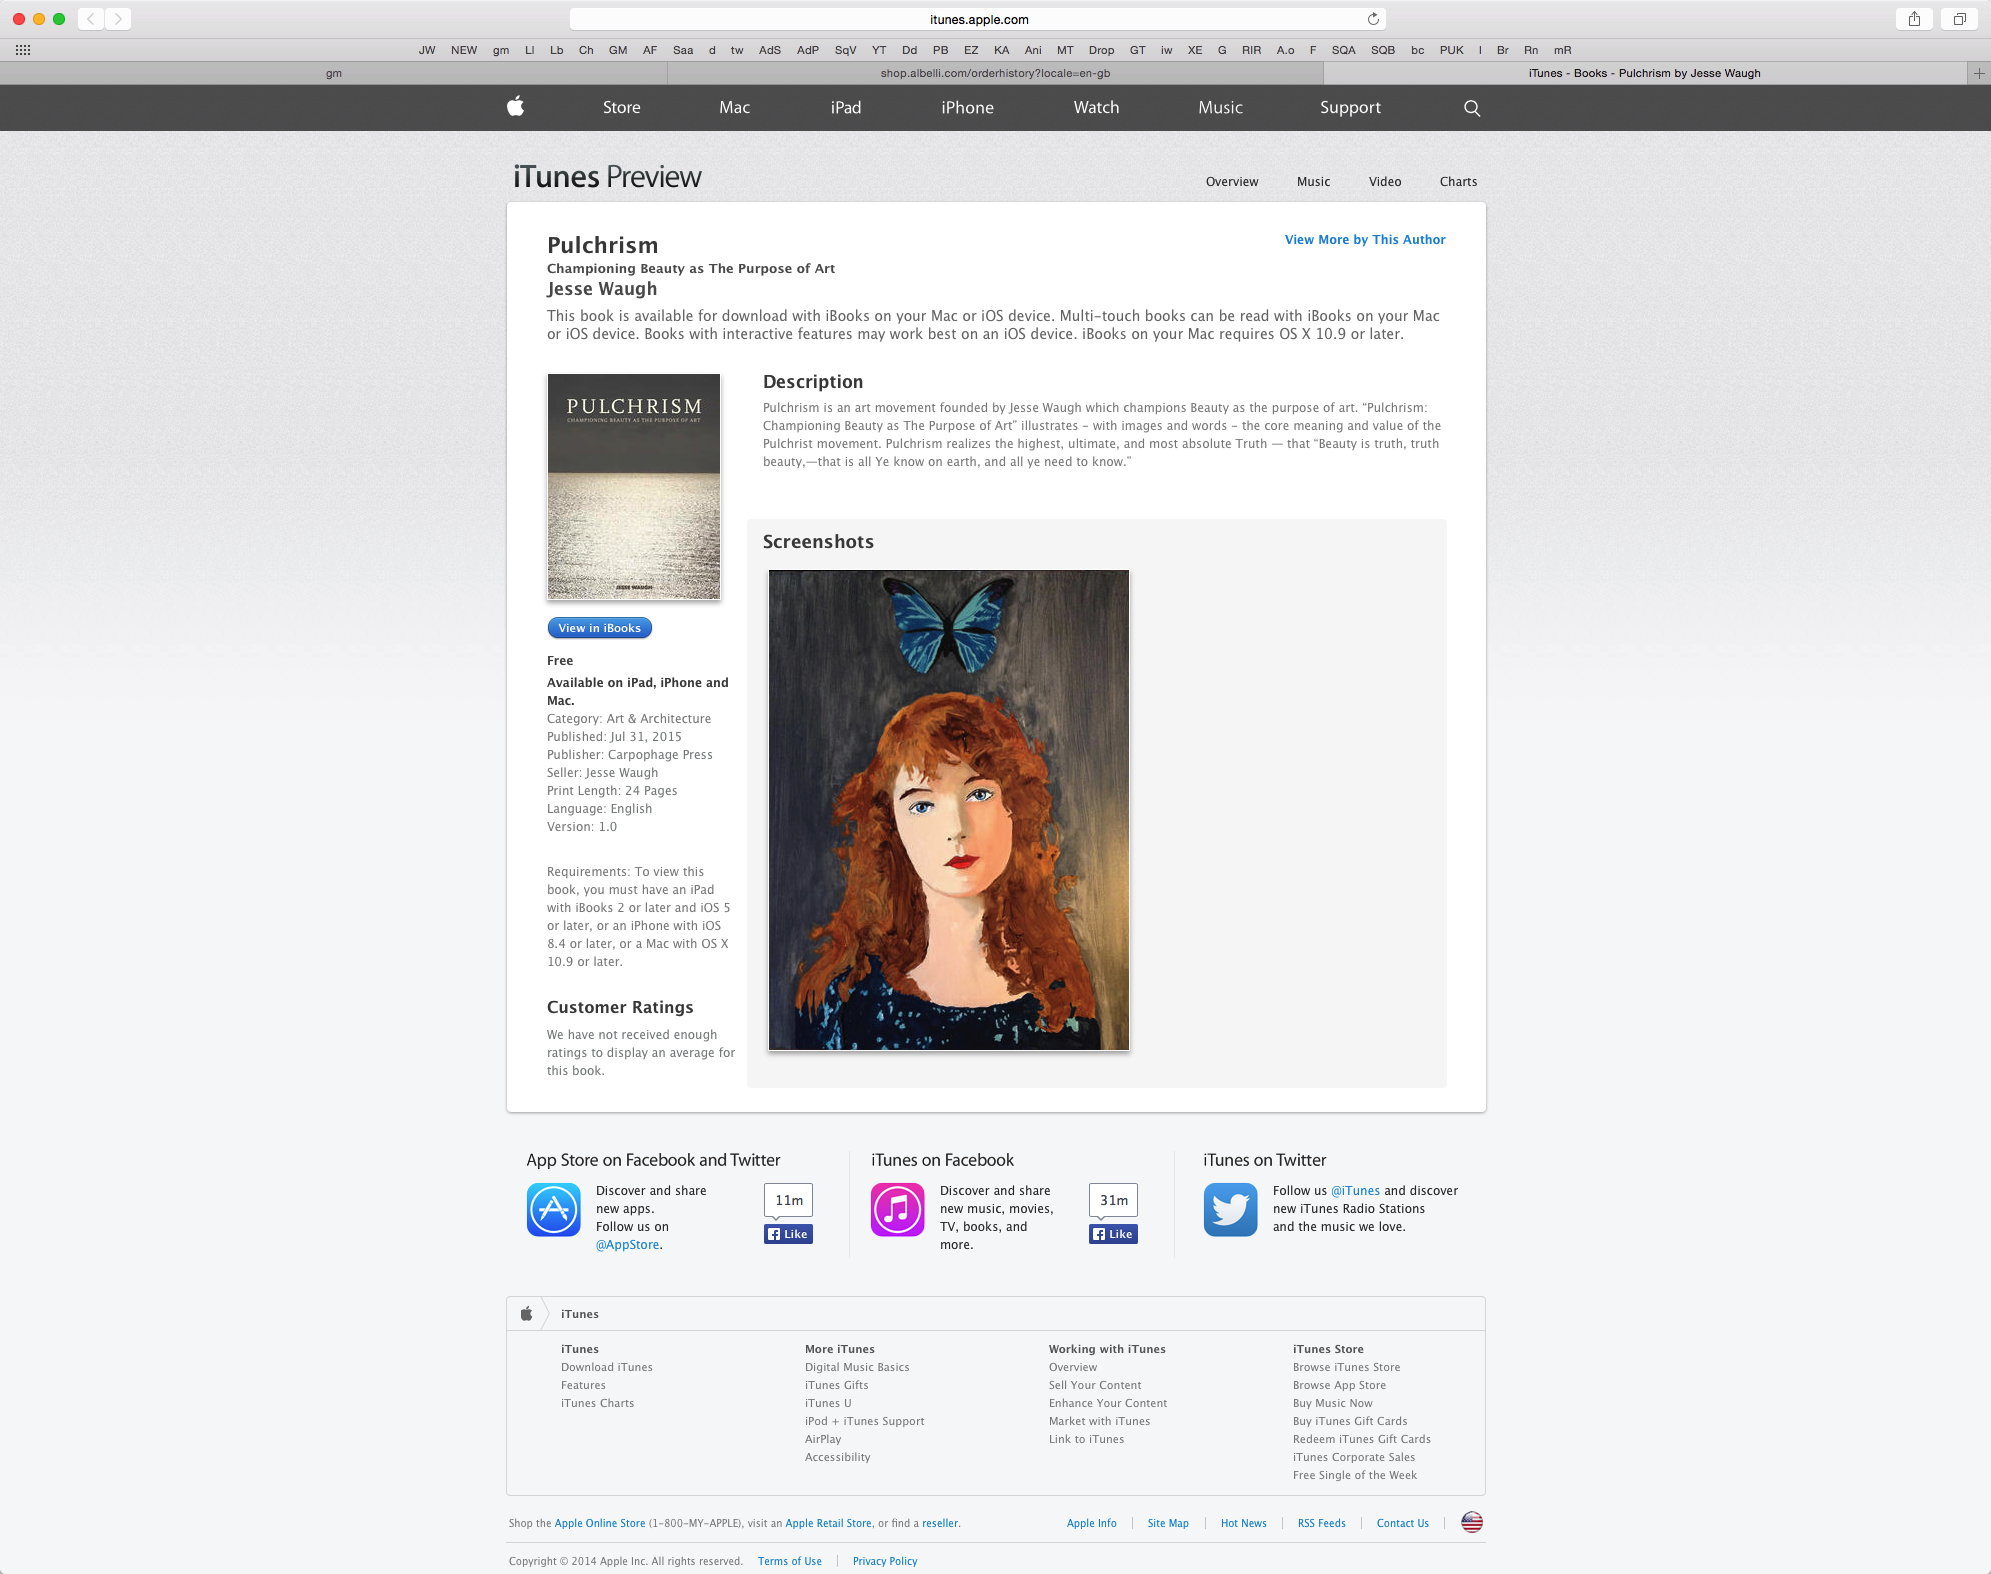Click the Safari back arrow button
This screenshot has width=1991, height=1574.
click(91, 19)
